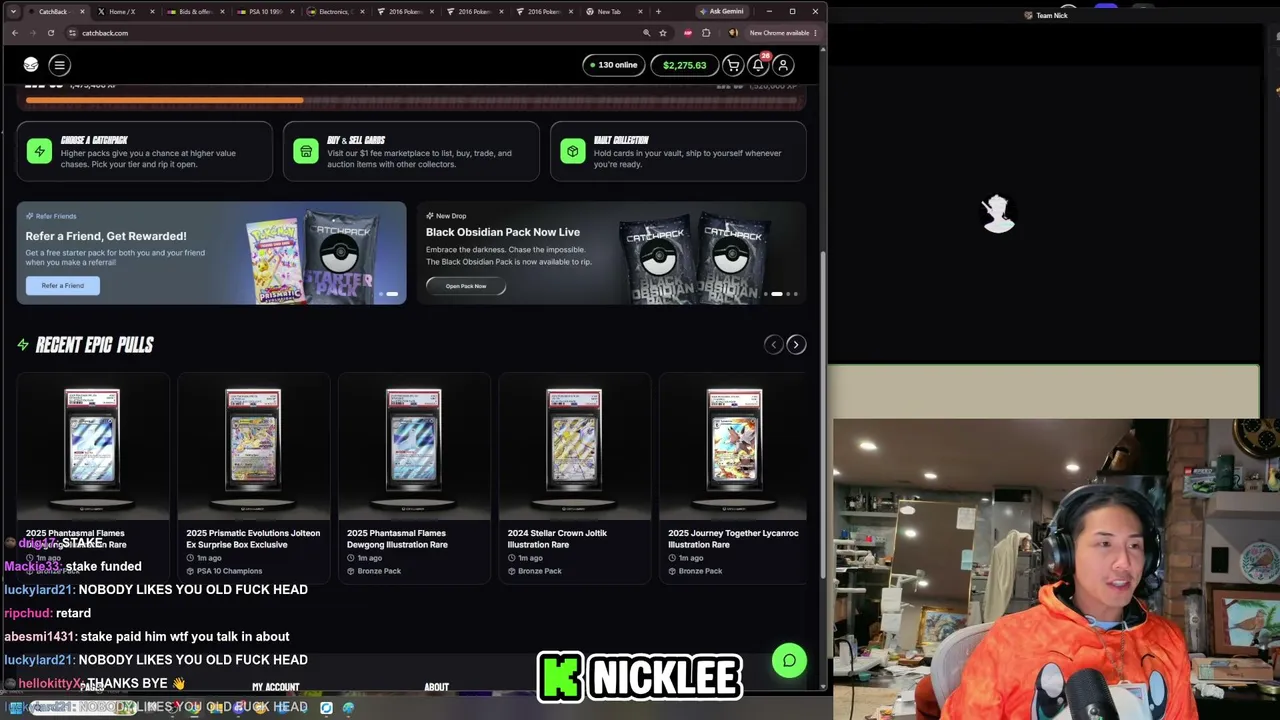Open the Chrome extensions puzzle icon

[x=706, y=33]
